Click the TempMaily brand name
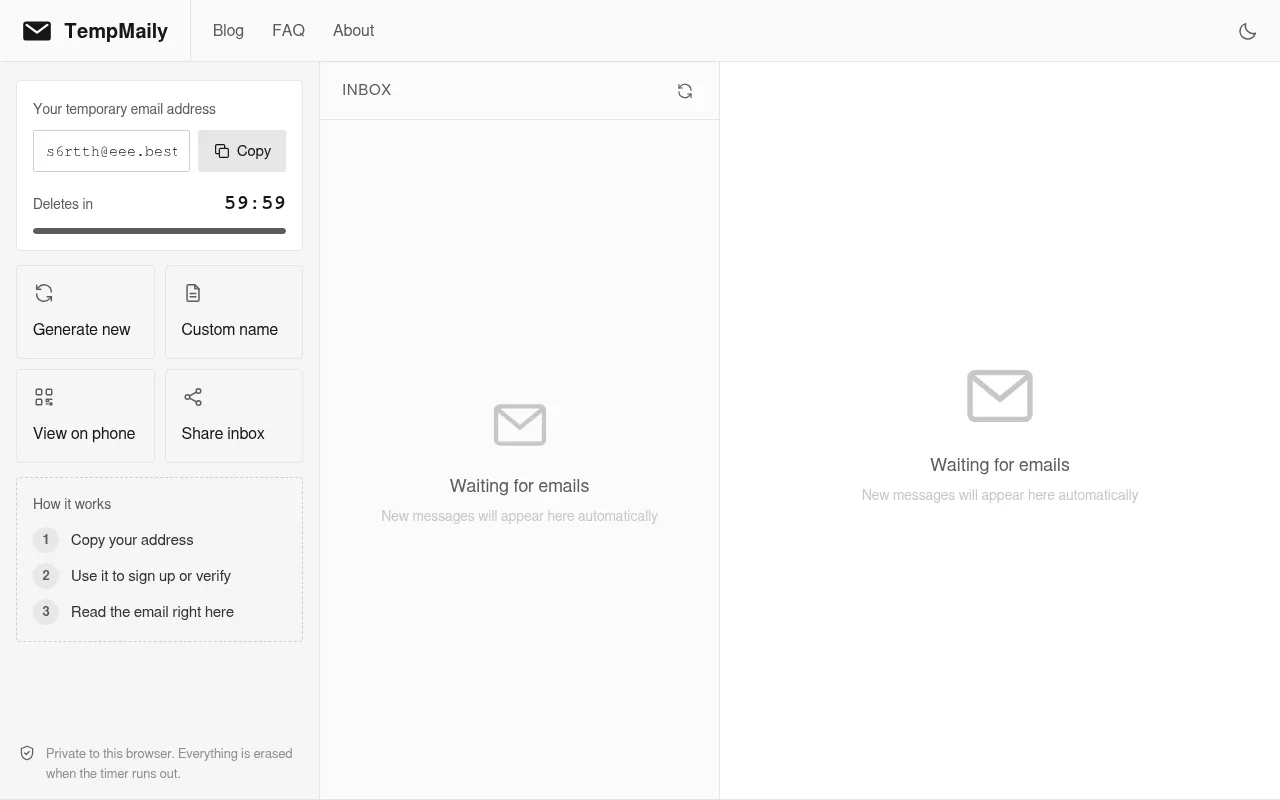 coord(116,31)
